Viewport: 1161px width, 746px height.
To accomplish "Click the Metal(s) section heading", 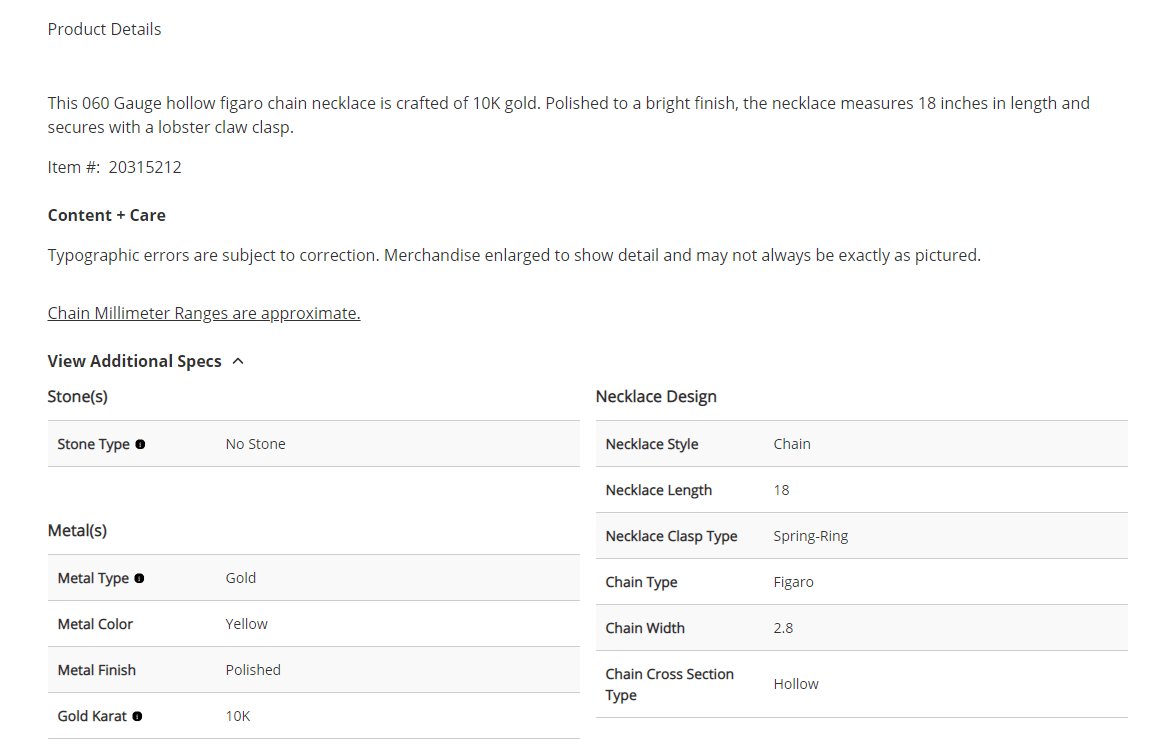I will click(77, 531).
